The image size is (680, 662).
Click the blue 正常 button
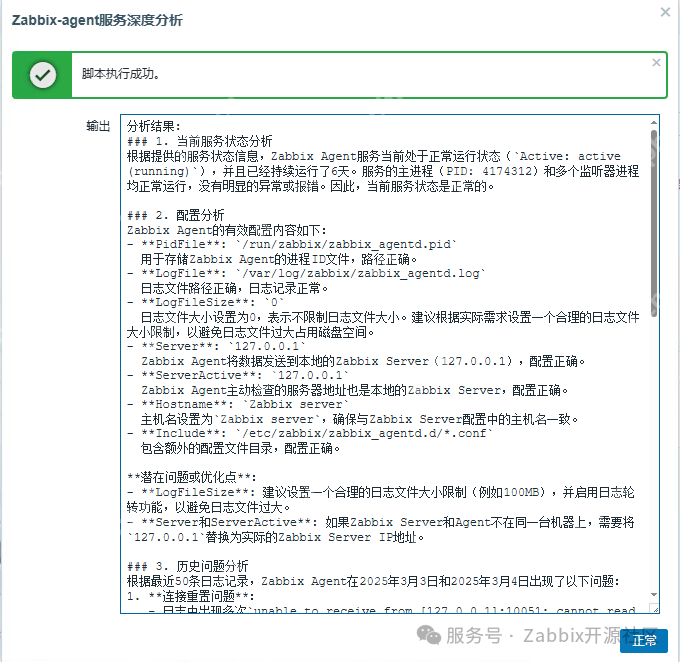[644, 641]
